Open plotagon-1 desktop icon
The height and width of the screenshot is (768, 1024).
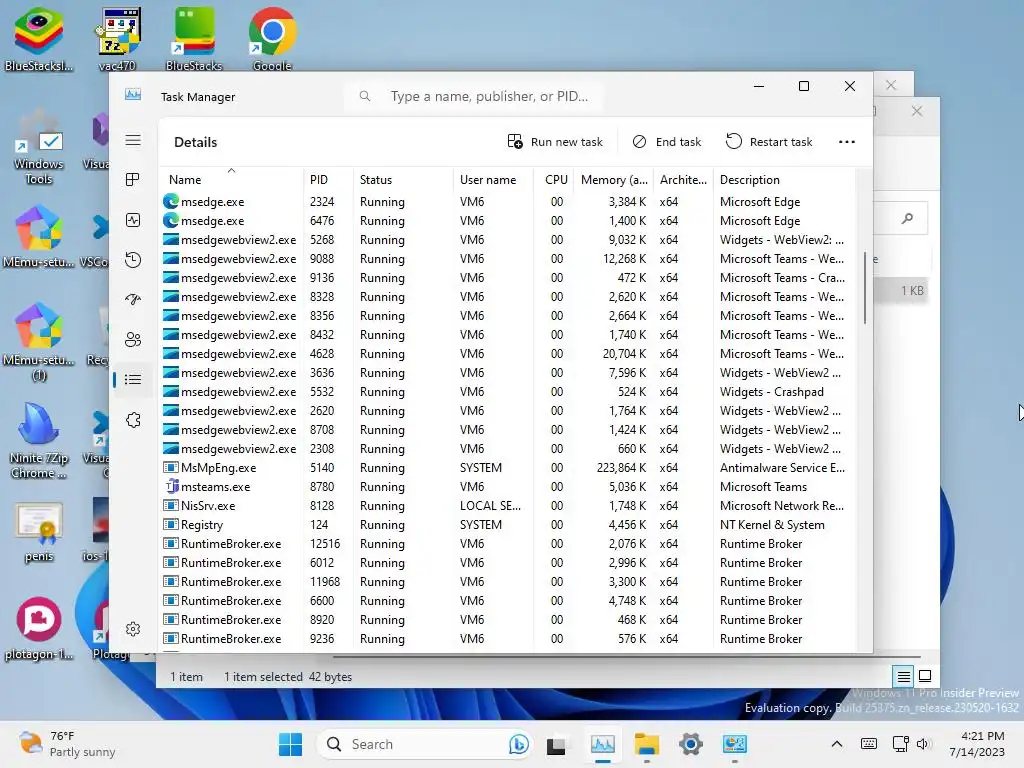pos(39,628)
